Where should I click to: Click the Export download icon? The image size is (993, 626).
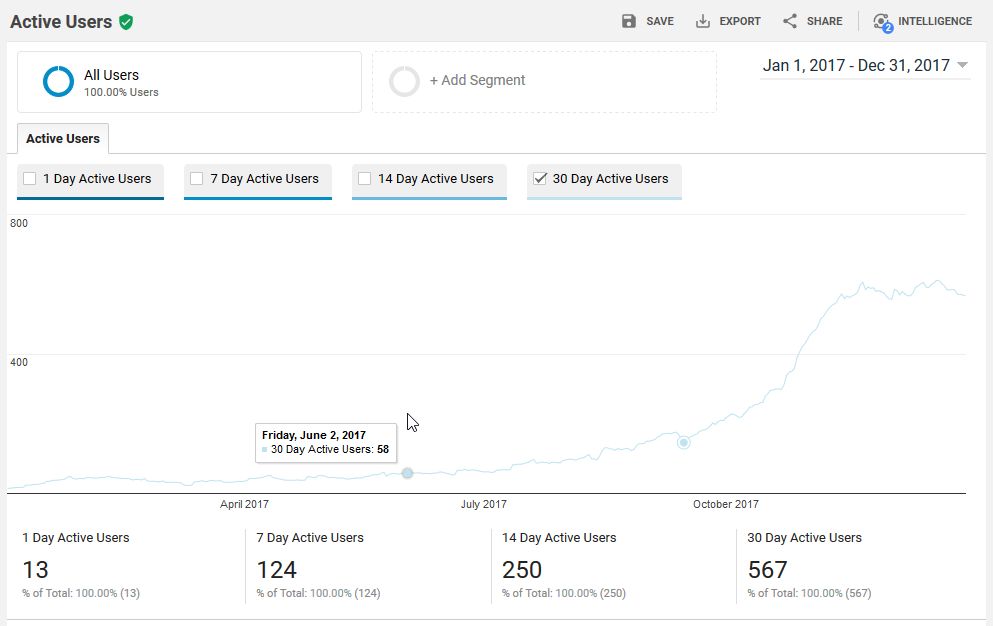pyautogui.click(x=703, y=21)
